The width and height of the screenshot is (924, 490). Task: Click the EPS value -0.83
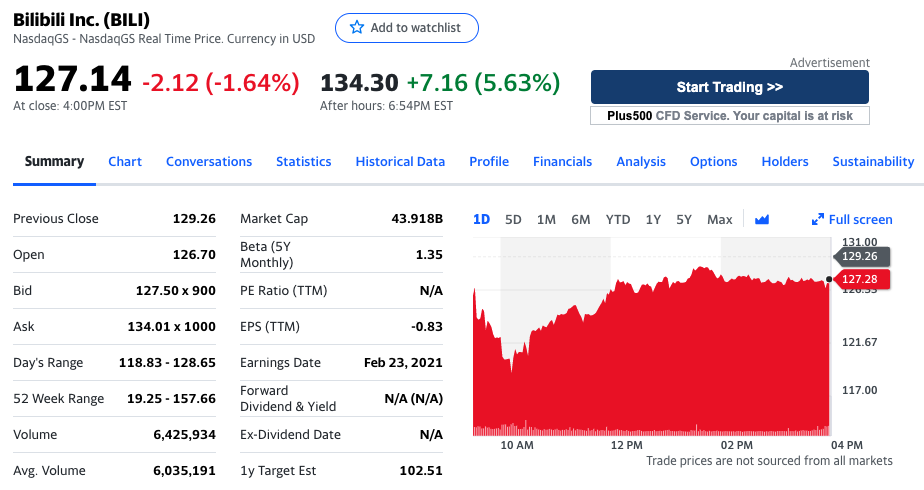click(x=427, y=326)
